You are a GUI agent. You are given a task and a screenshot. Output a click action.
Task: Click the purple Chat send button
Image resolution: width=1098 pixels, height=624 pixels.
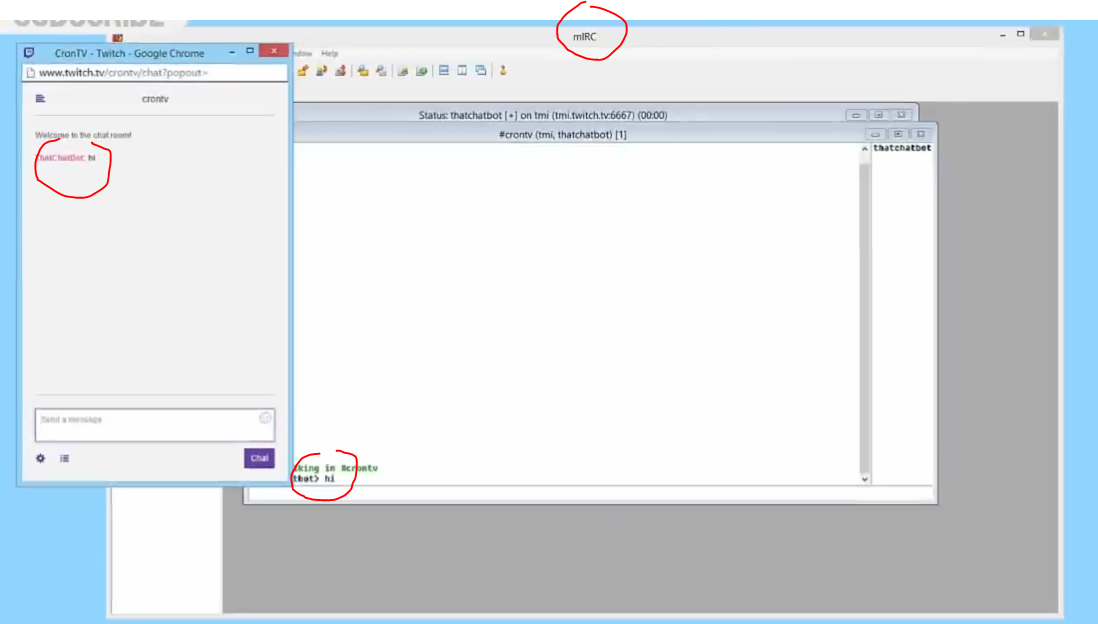click(259, 458)
